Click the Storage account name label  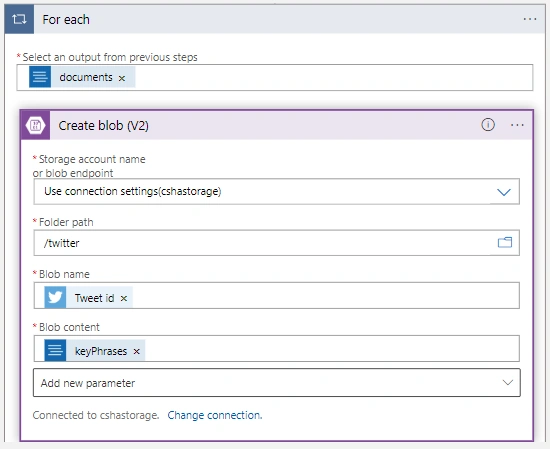pyautogui.click(x=89, y=166)
